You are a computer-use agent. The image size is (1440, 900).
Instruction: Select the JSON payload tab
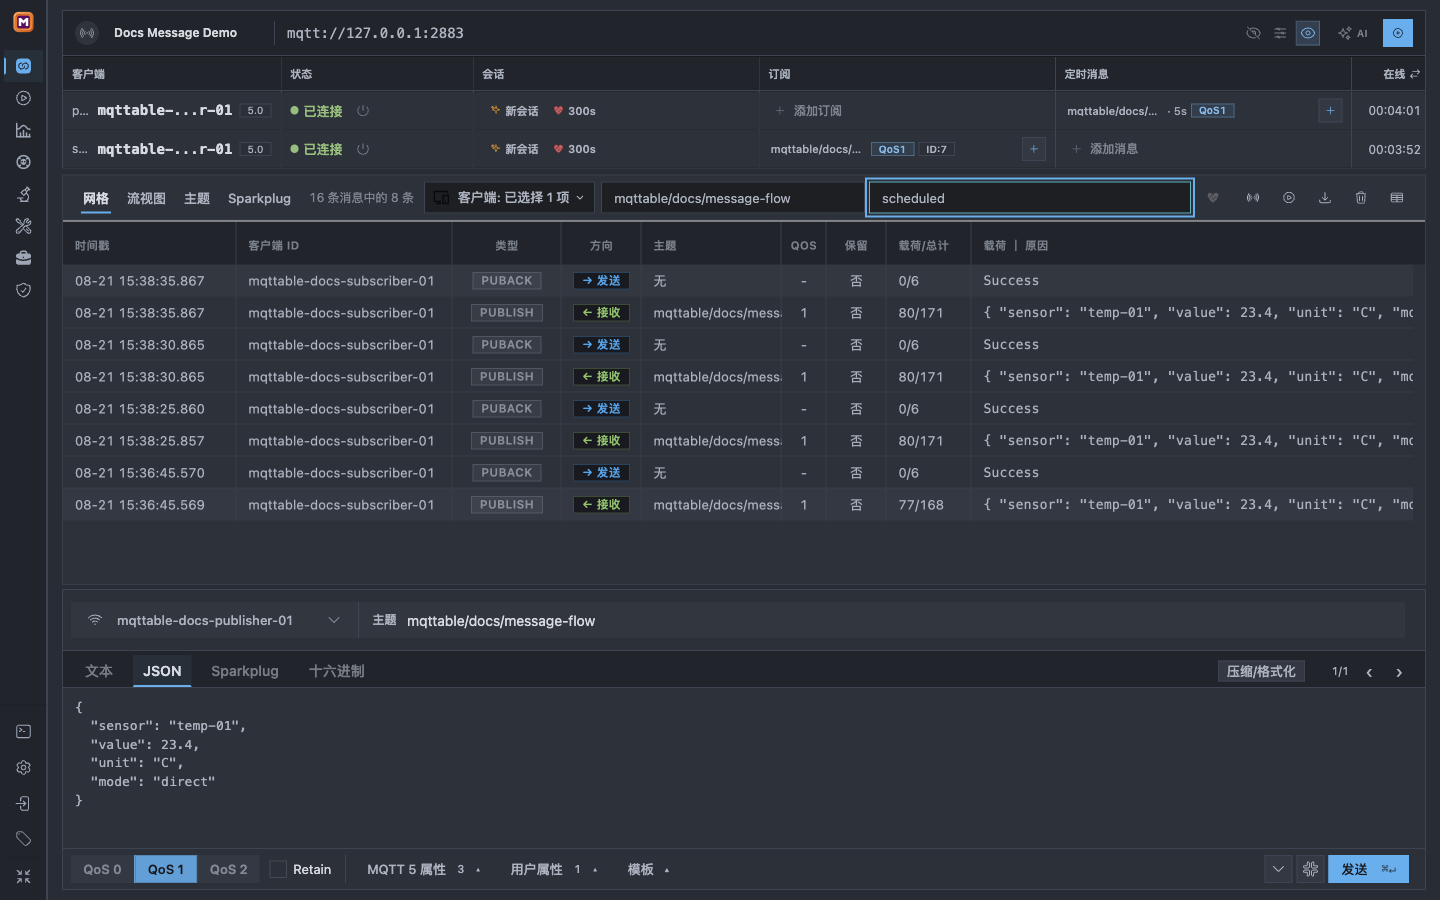pos(162,671)
